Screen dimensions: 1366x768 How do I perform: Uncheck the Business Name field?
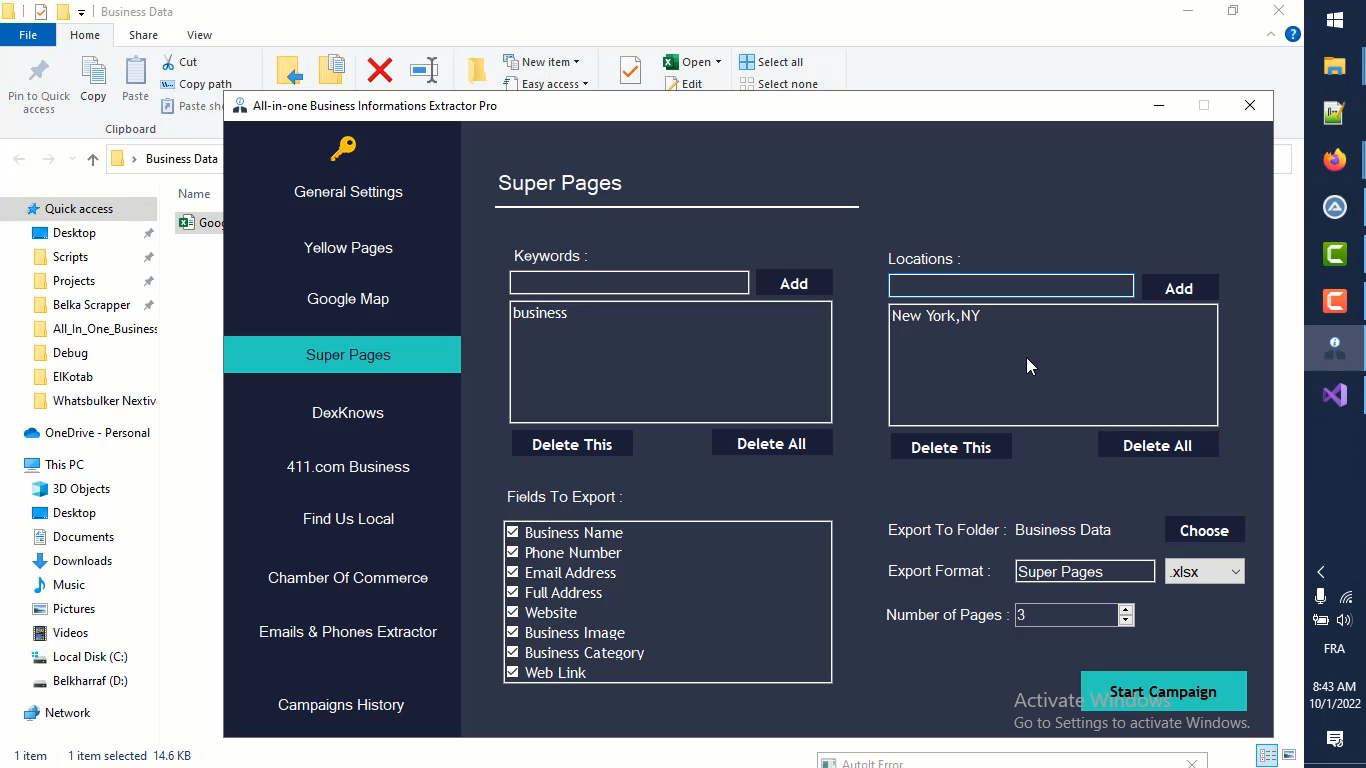pos(513,532)
